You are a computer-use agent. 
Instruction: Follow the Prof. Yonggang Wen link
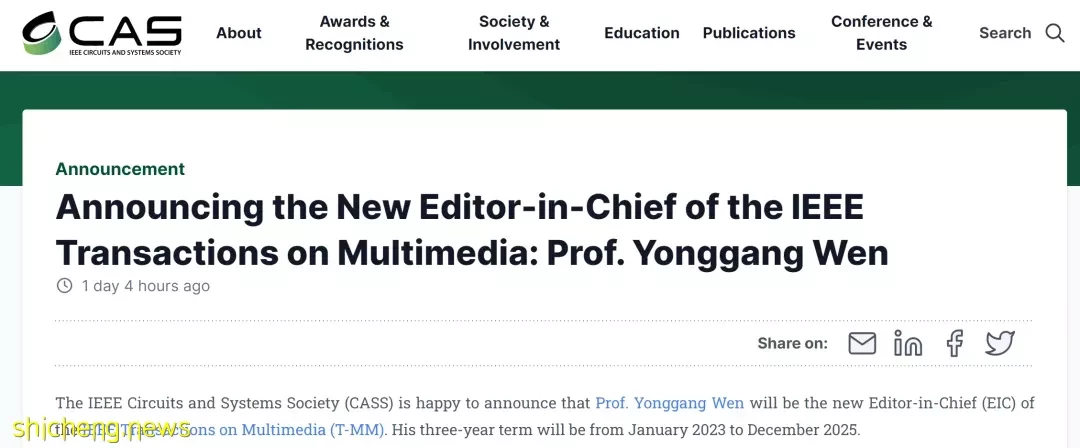click(x=669, y=403)
